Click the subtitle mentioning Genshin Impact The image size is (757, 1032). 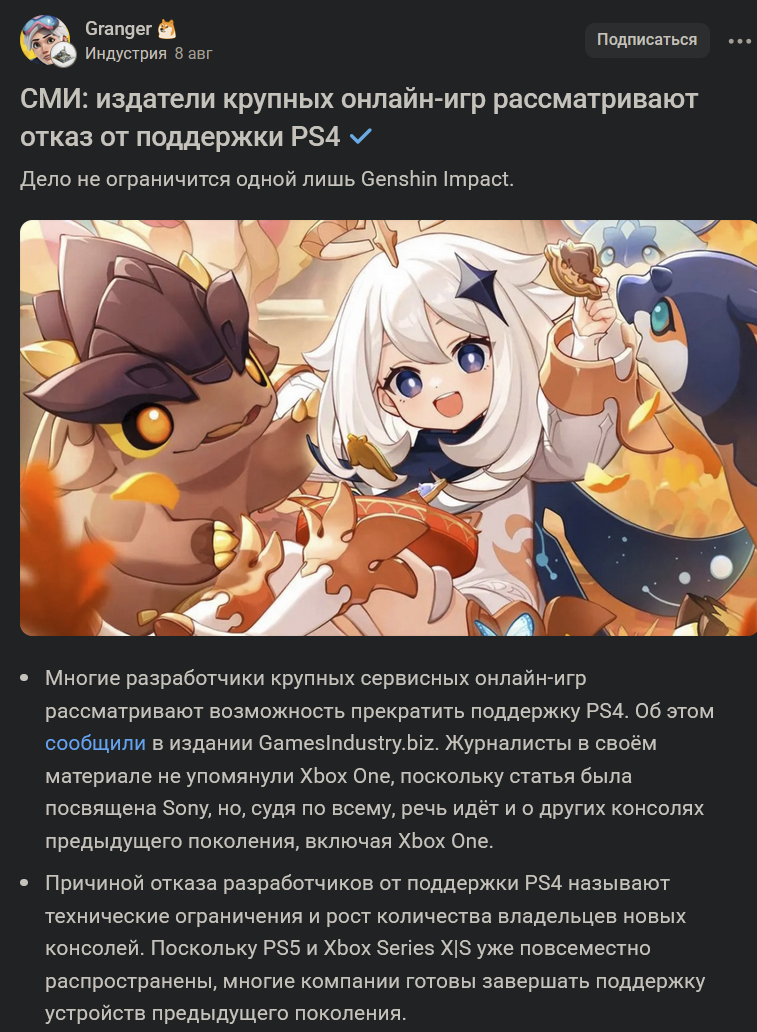pyautogui.click(x=267, y=179)
